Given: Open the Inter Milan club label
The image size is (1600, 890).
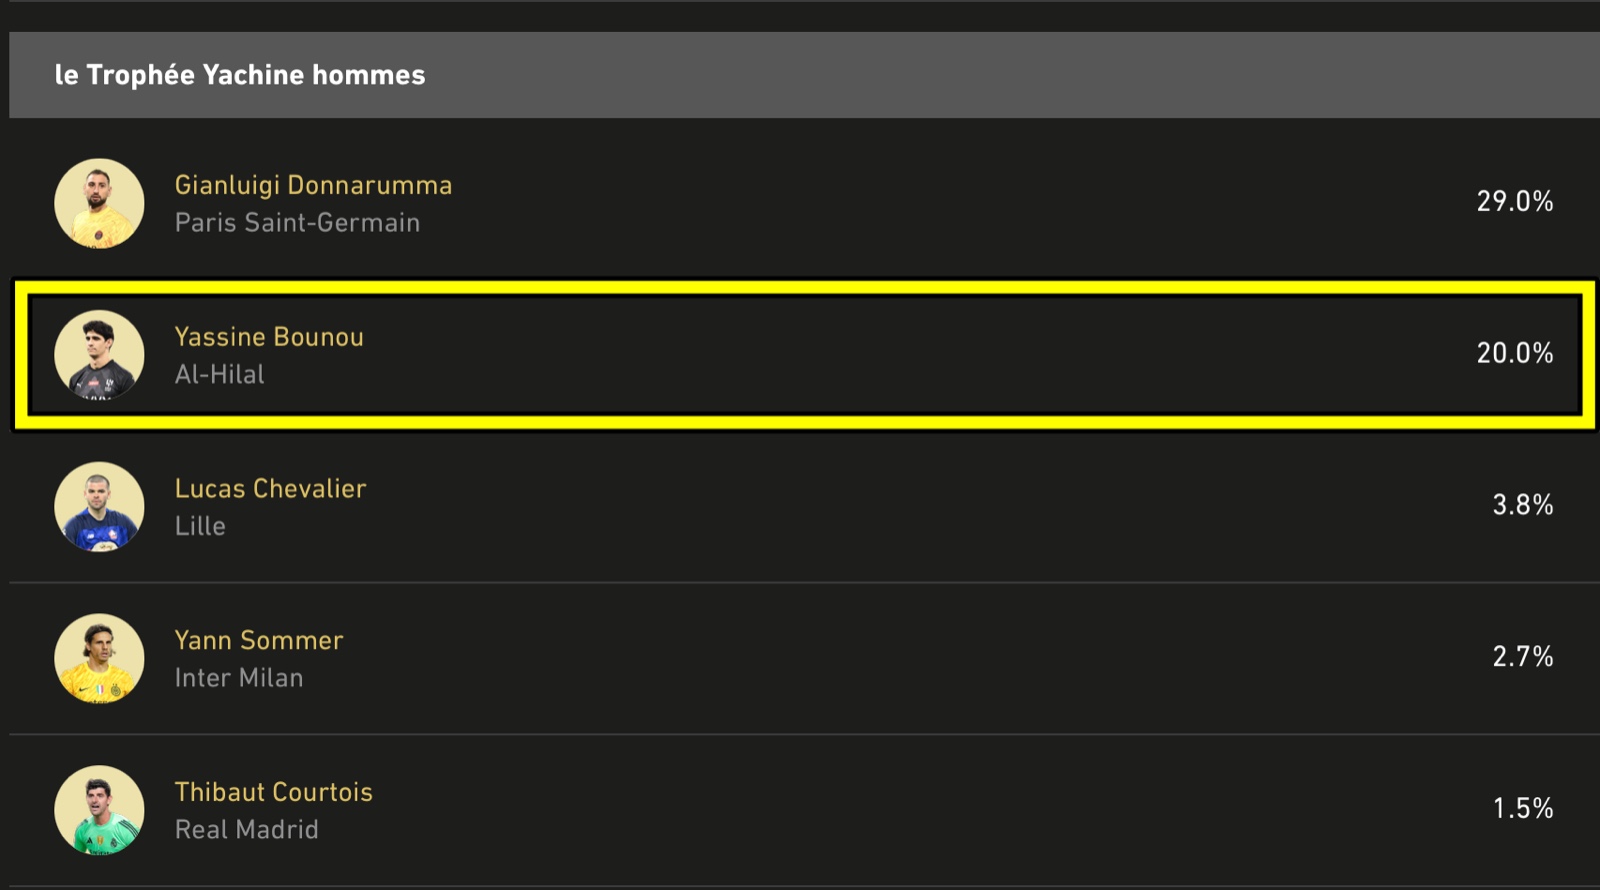Looking at the screenshot, I should (x=239, y=678).
